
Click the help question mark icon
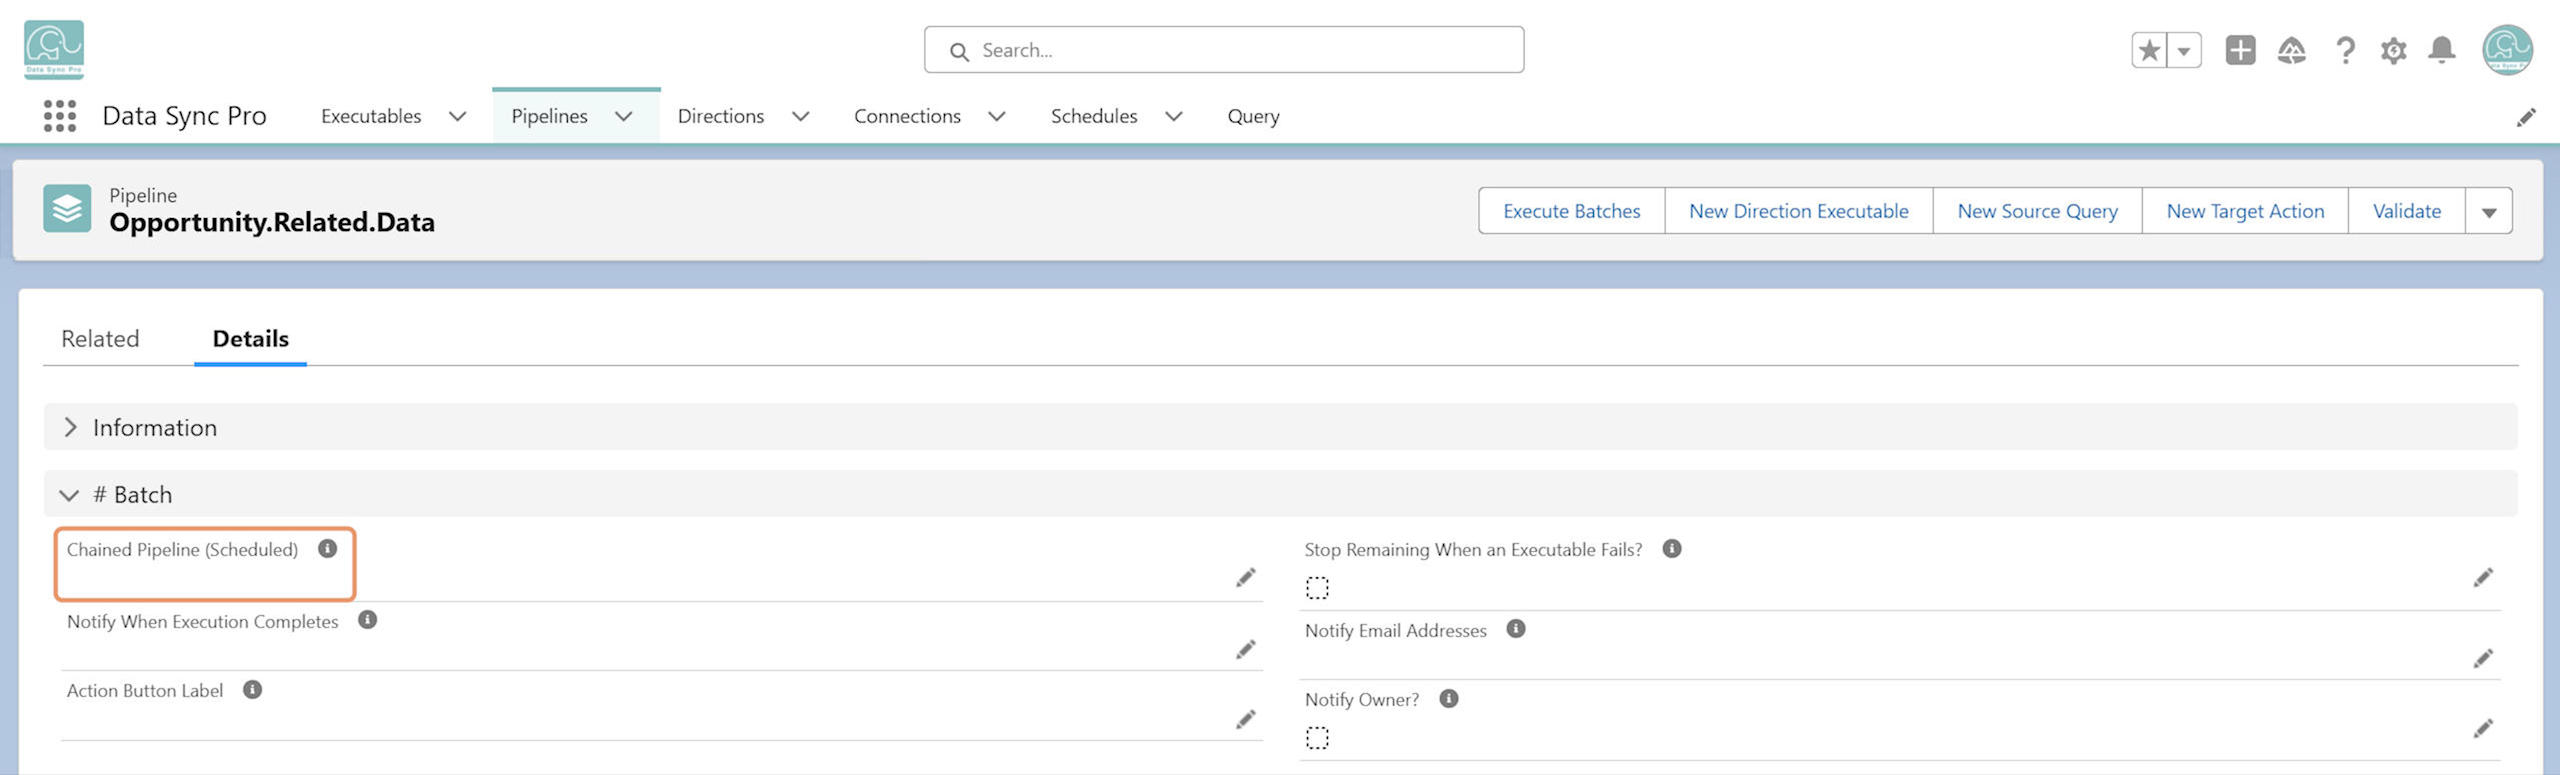[x=2345, y=50]
